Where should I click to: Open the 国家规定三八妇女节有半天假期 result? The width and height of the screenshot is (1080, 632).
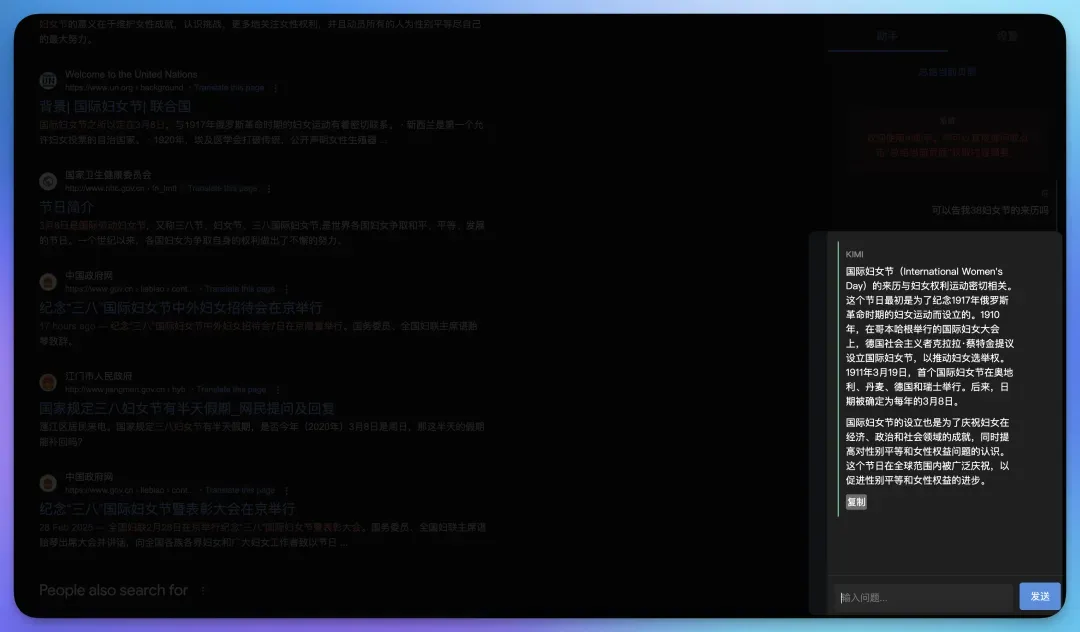187,408
